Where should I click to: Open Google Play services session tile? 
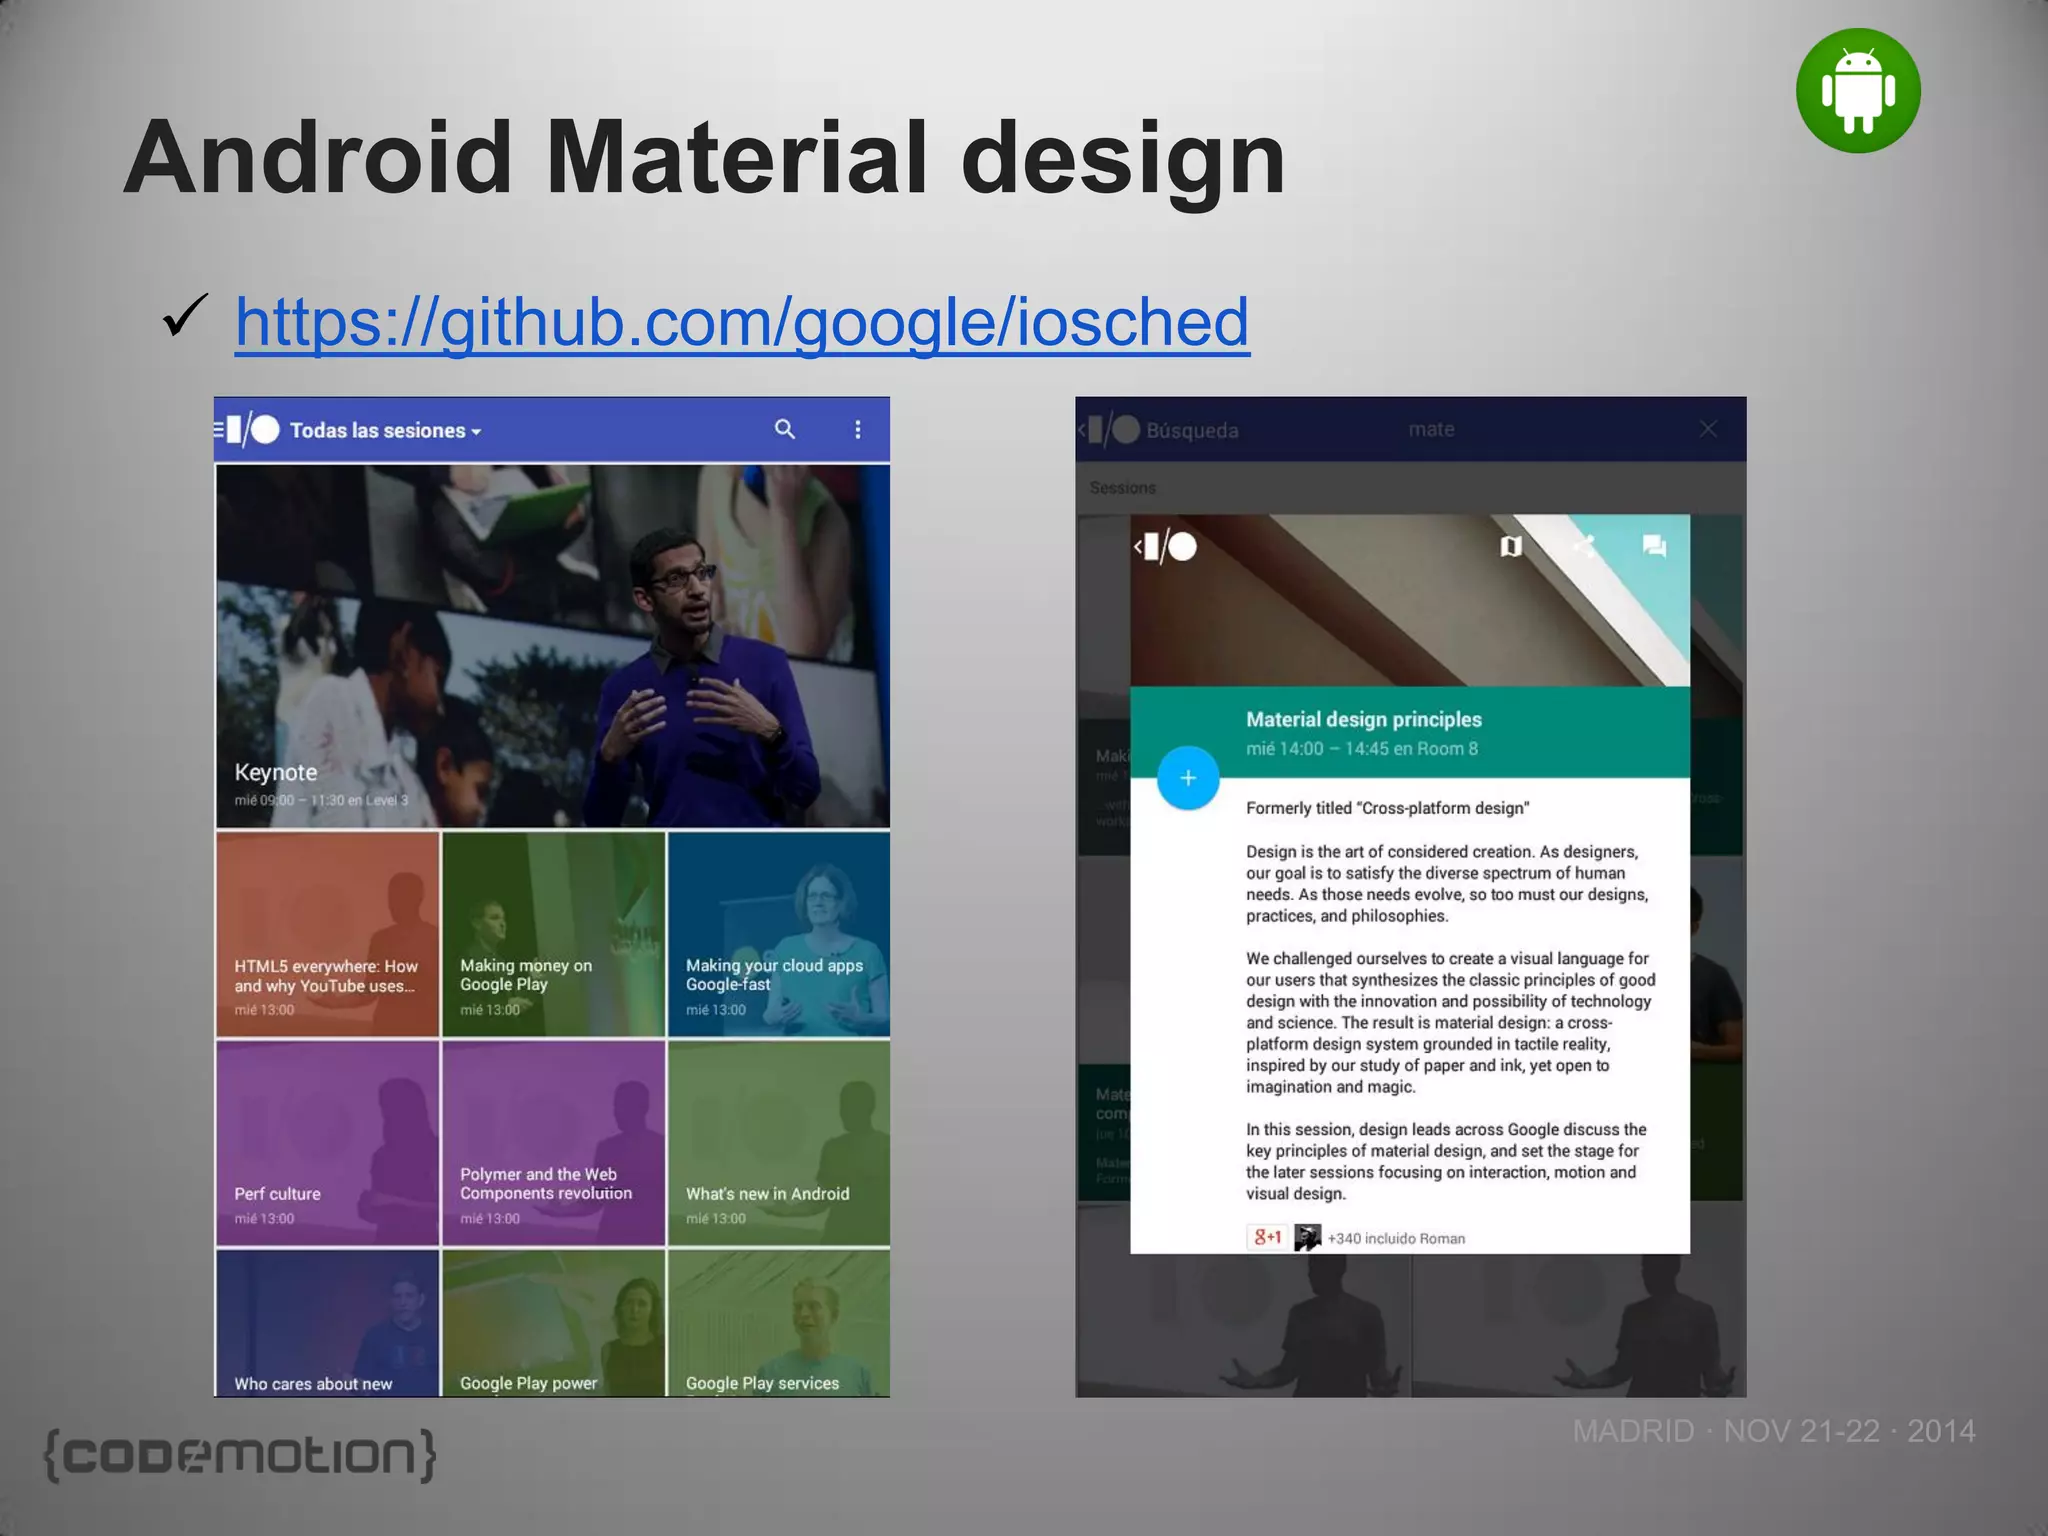coord(779,1323)
